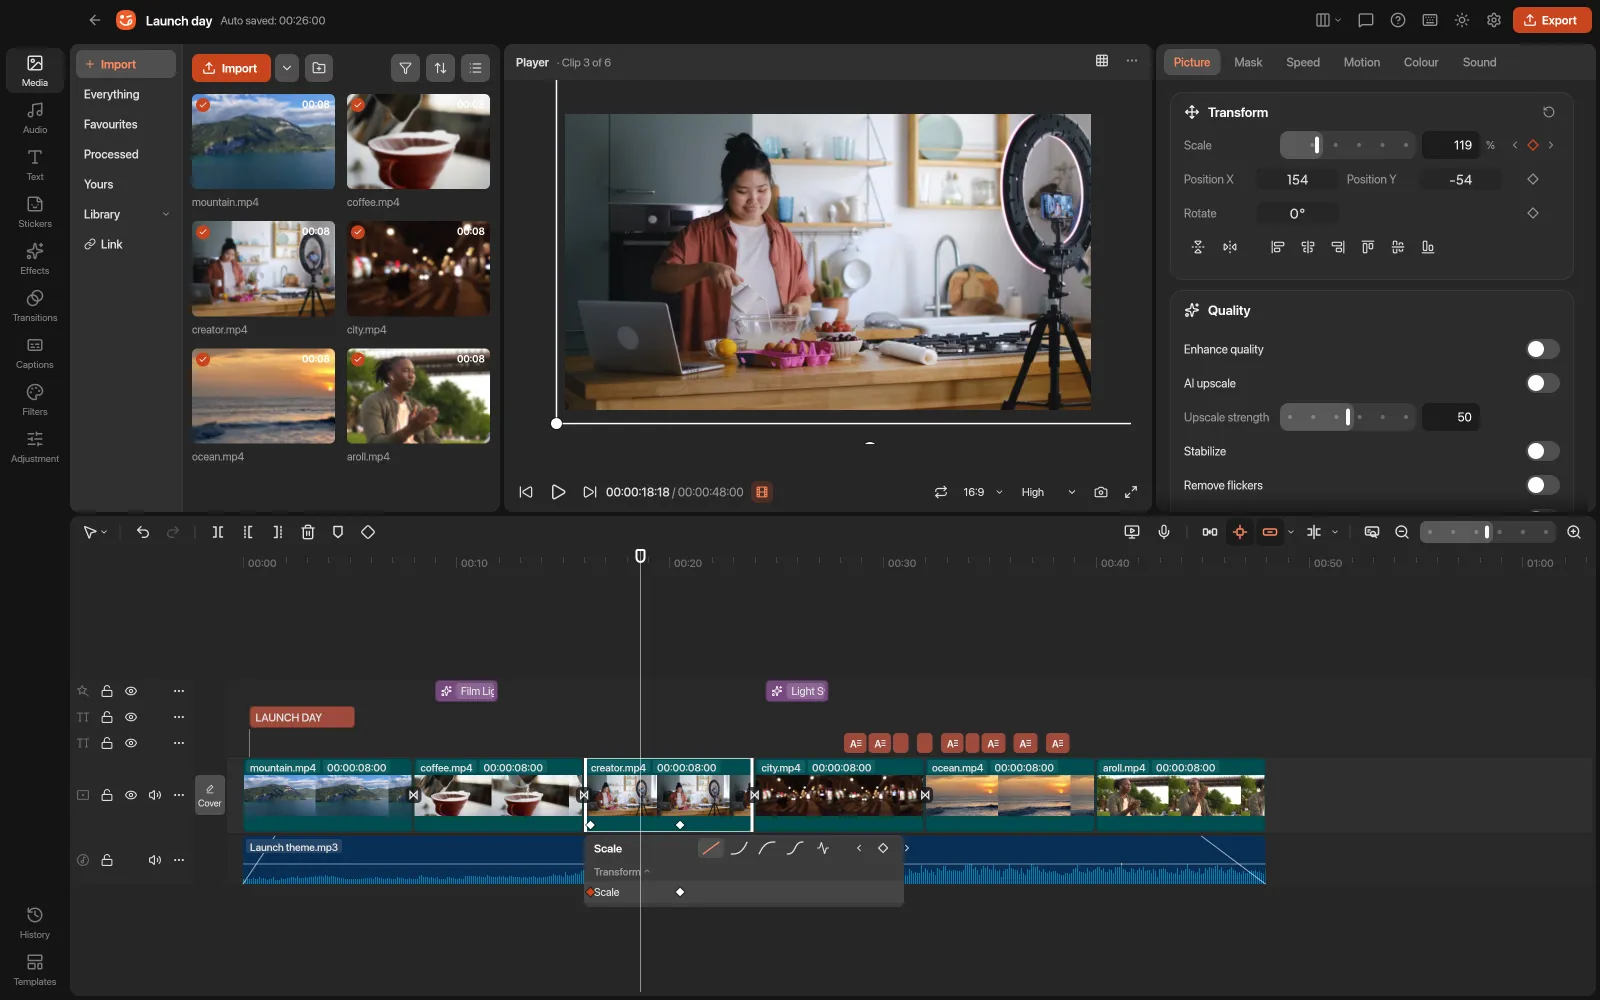The width and height of the screenshot is (1600, 1000).
Task: Open the 16:9 aspect ratio dropdown
Action: click(982, 492)
